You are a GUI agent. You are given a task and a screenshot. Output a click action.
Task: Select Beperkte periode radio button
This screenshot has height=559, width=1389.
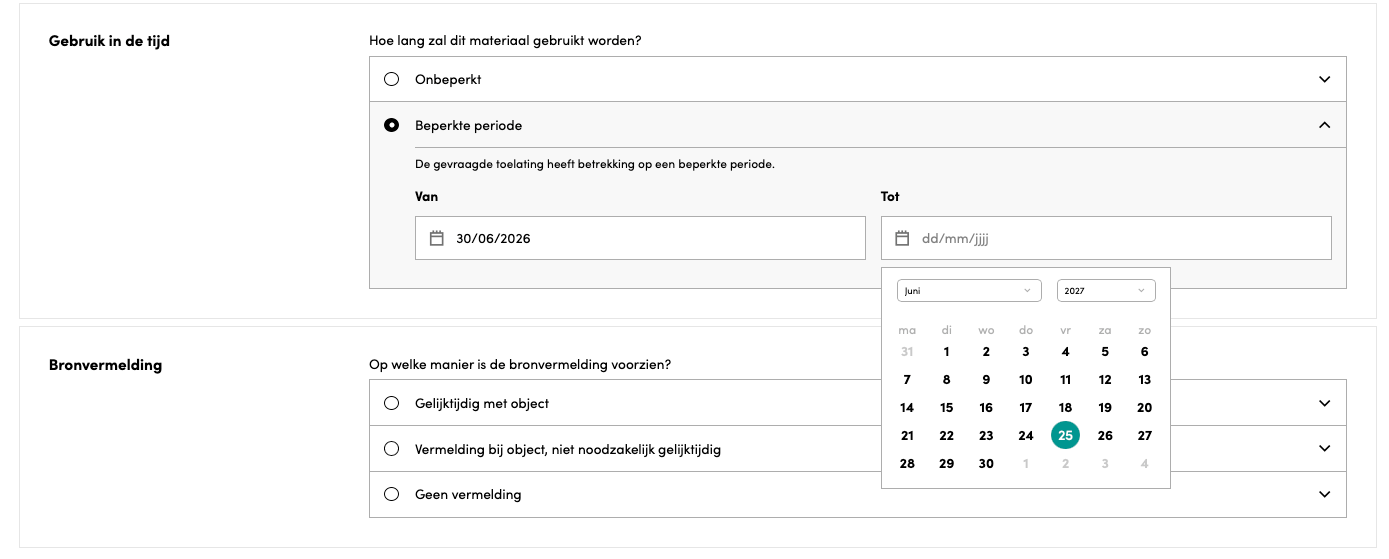[x=392, y=125]
